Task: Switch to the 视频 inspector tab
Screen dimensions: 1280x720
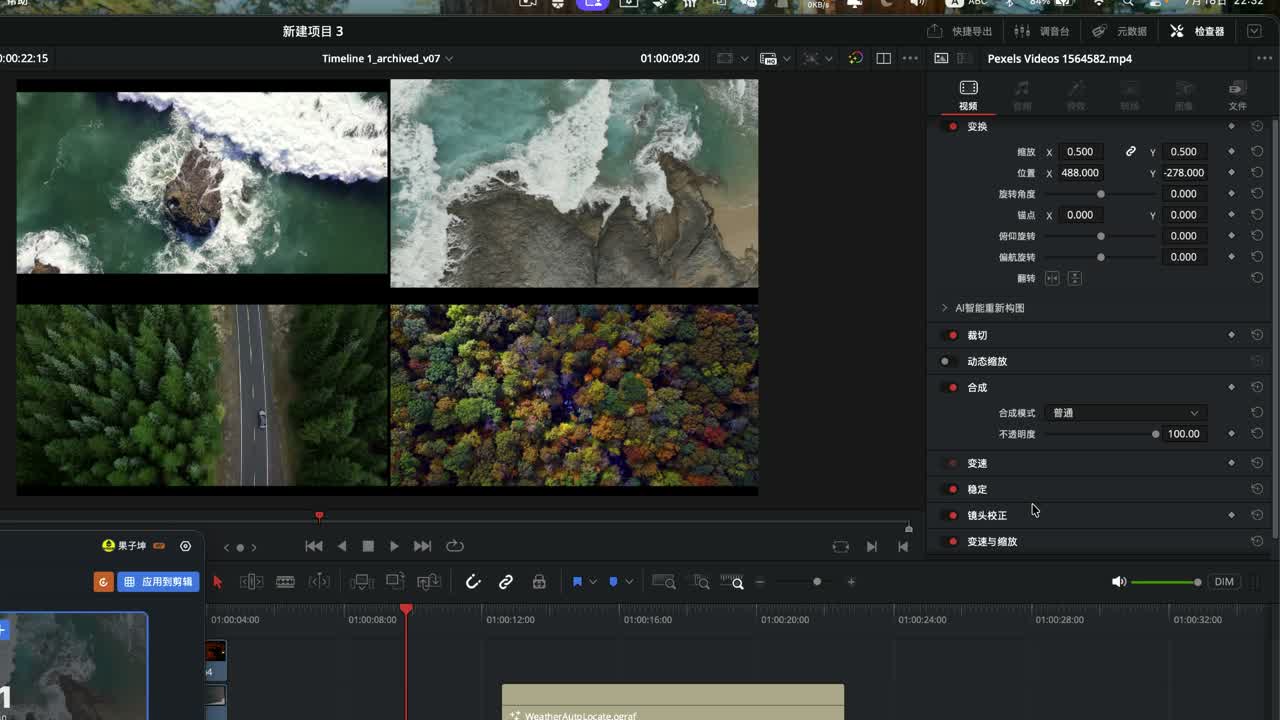Action: pos(968,95)
